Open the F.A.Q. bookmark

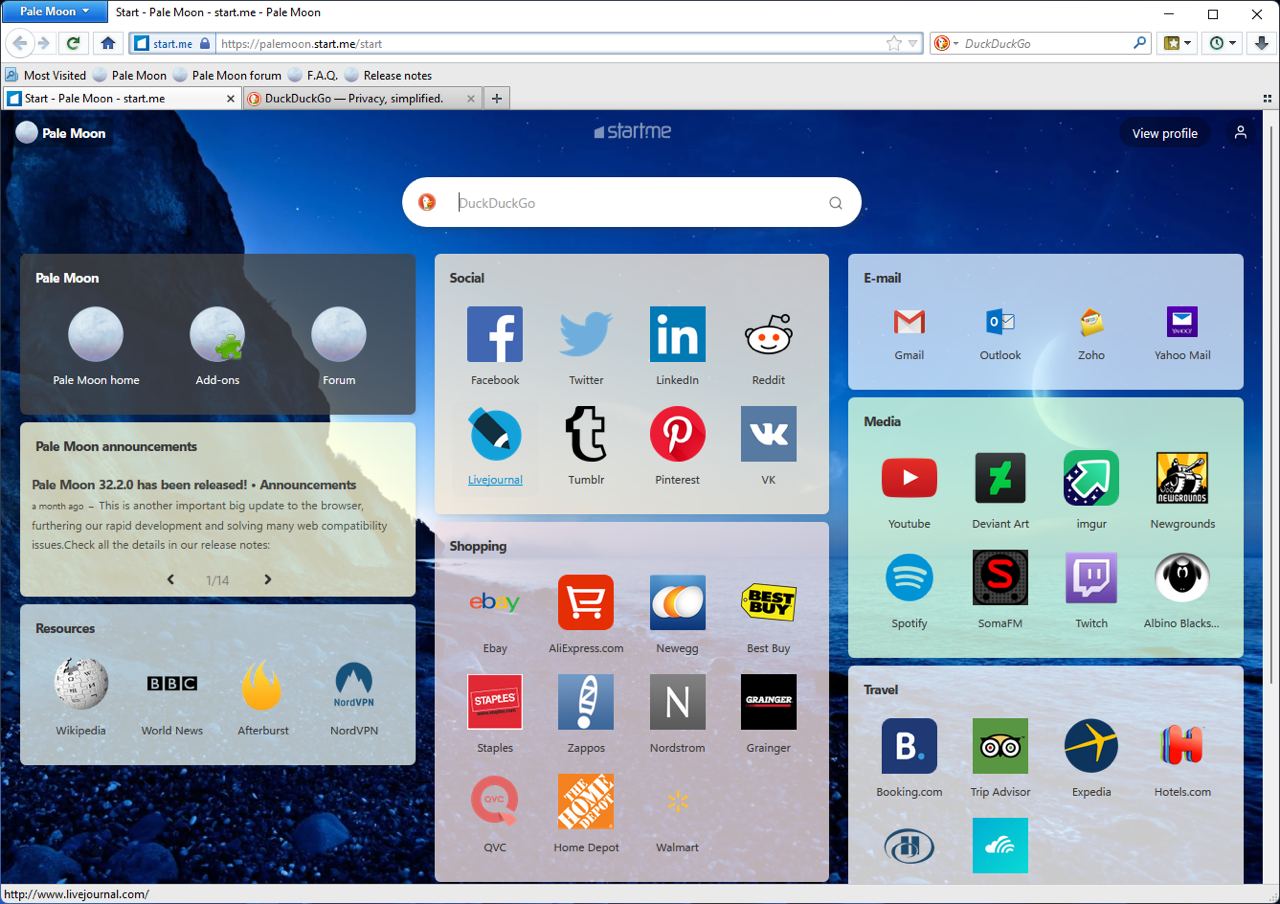(313, 75)
